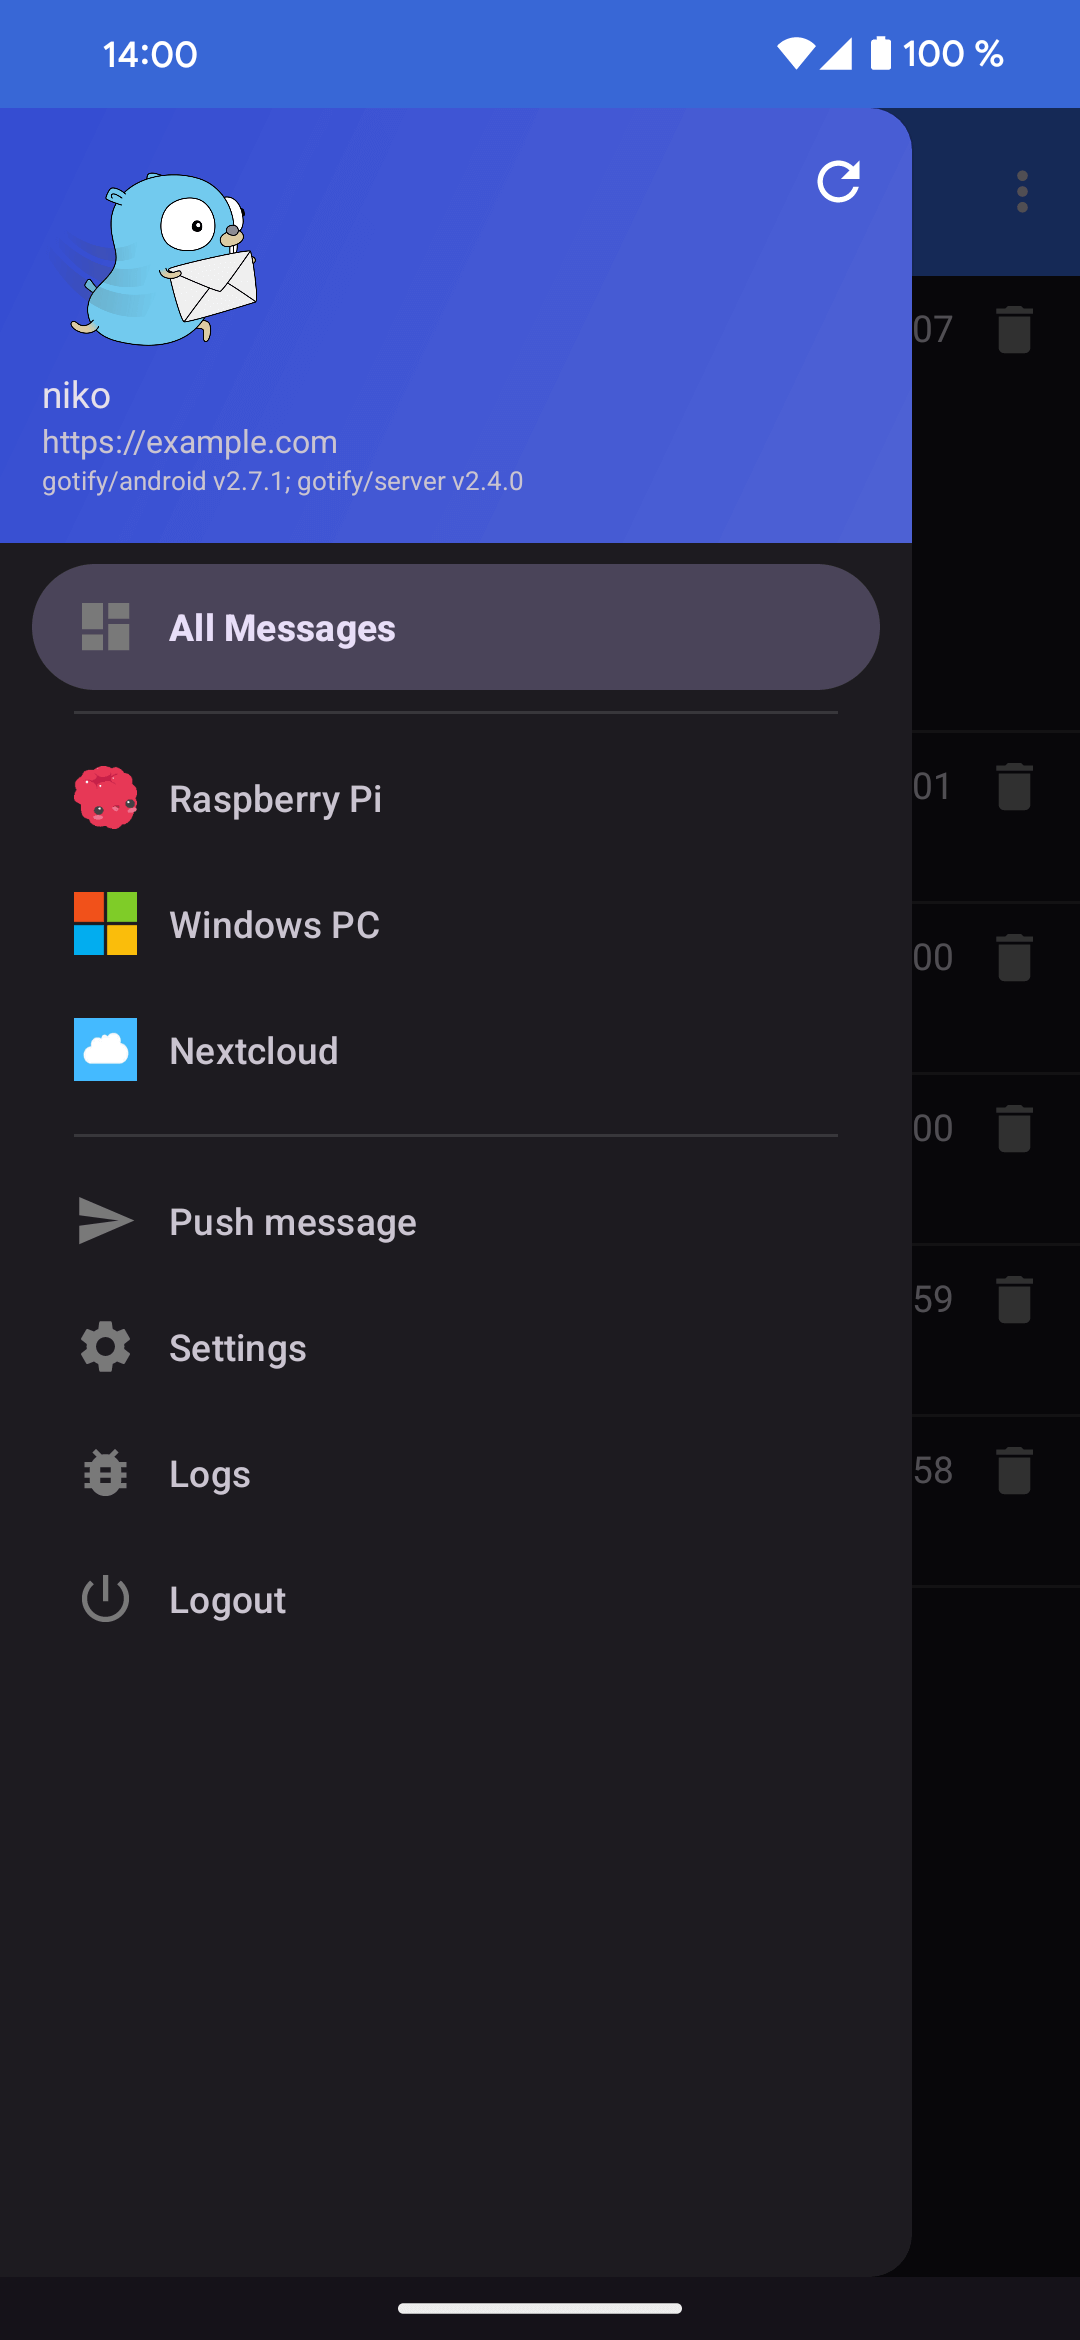
Task: Tap the https://example.com server URL
Action: pos(190,442)
